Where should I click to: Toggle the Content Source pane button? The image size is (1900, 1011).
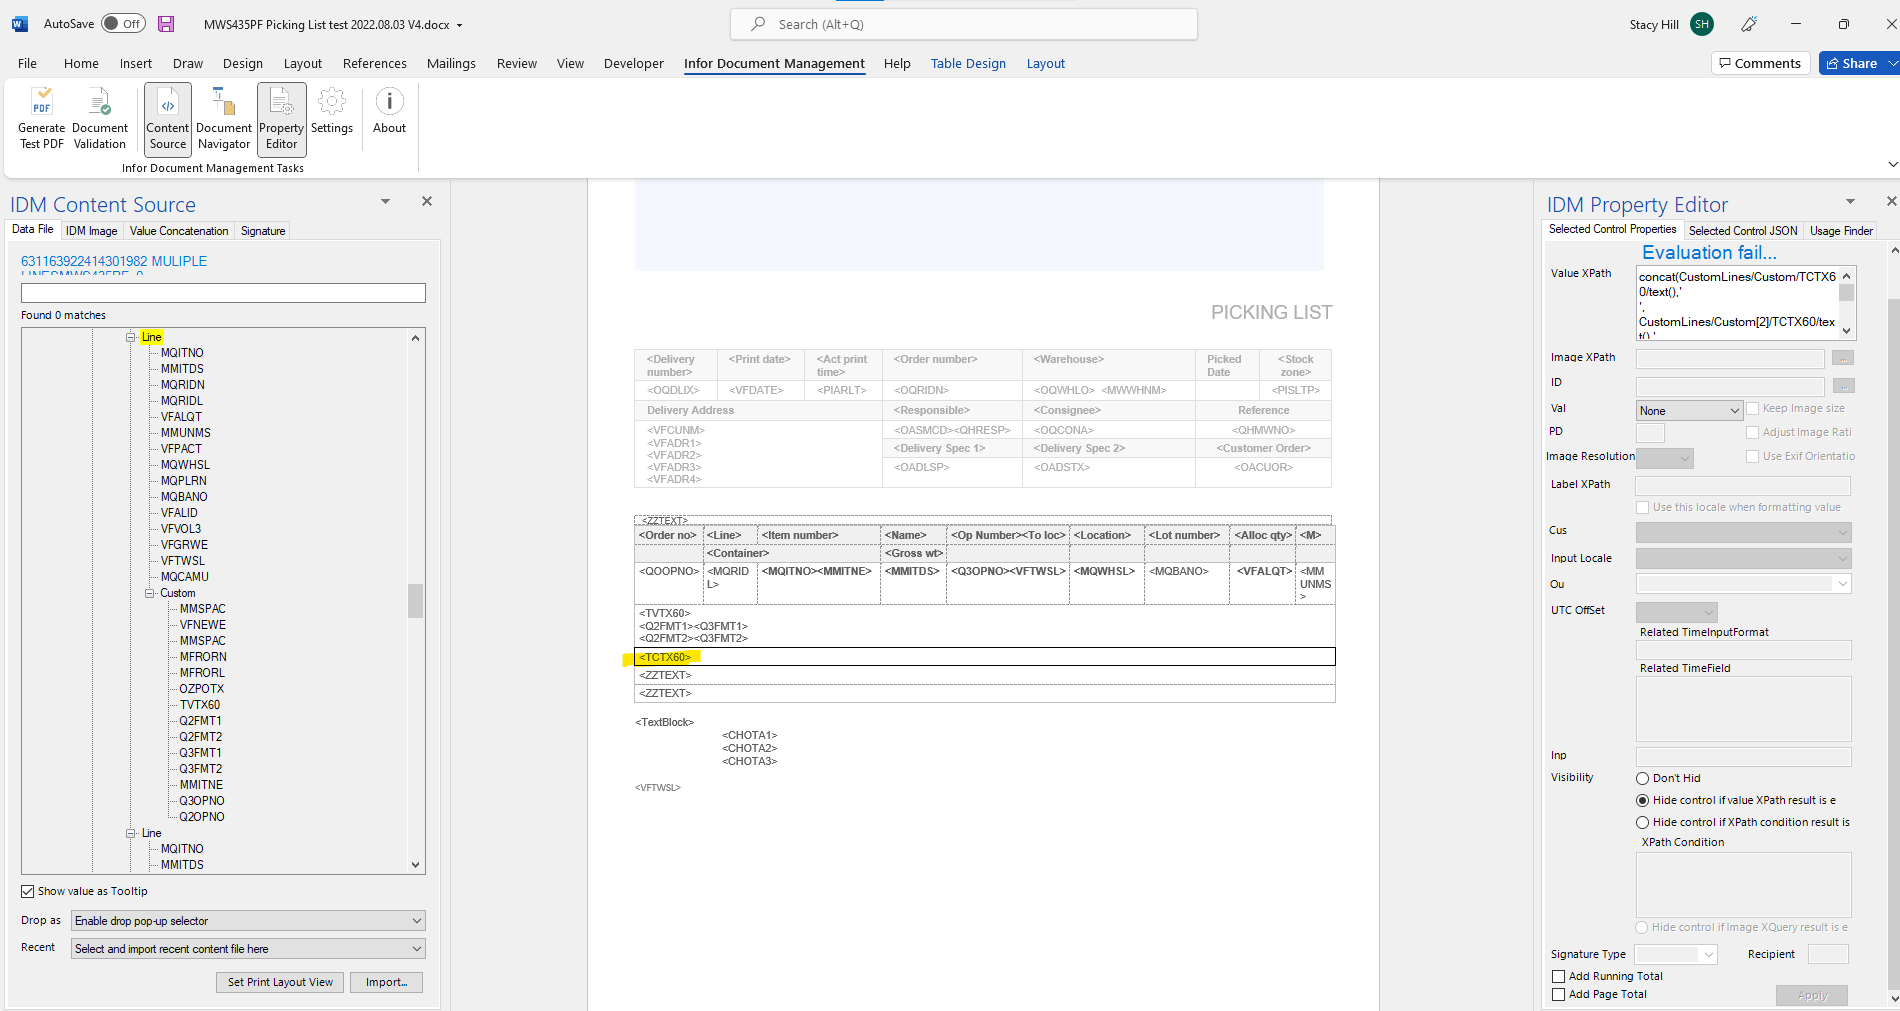coord(168,119)
